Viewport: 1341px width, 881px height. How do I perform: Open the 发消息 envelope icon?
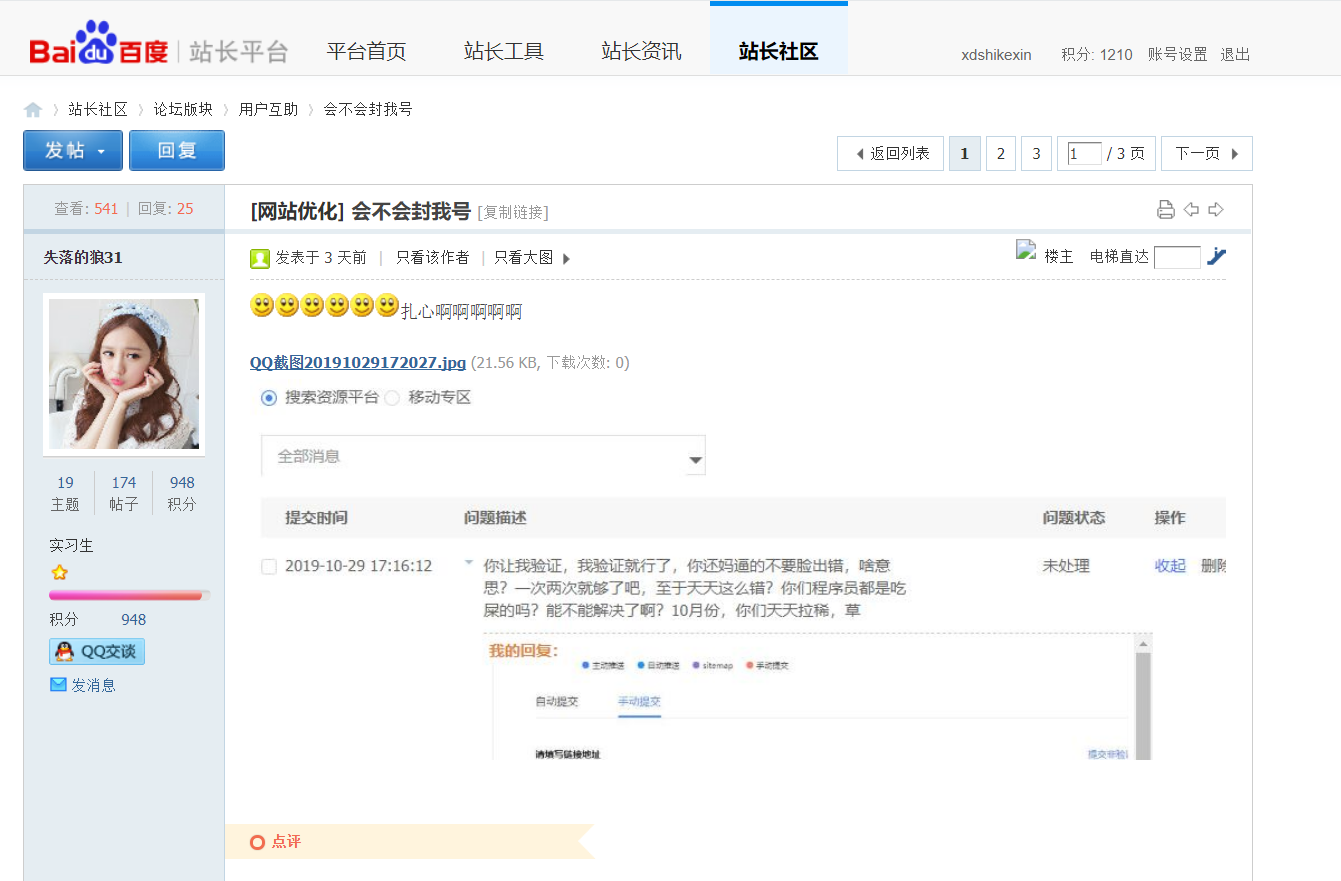(x=57, y=683)
